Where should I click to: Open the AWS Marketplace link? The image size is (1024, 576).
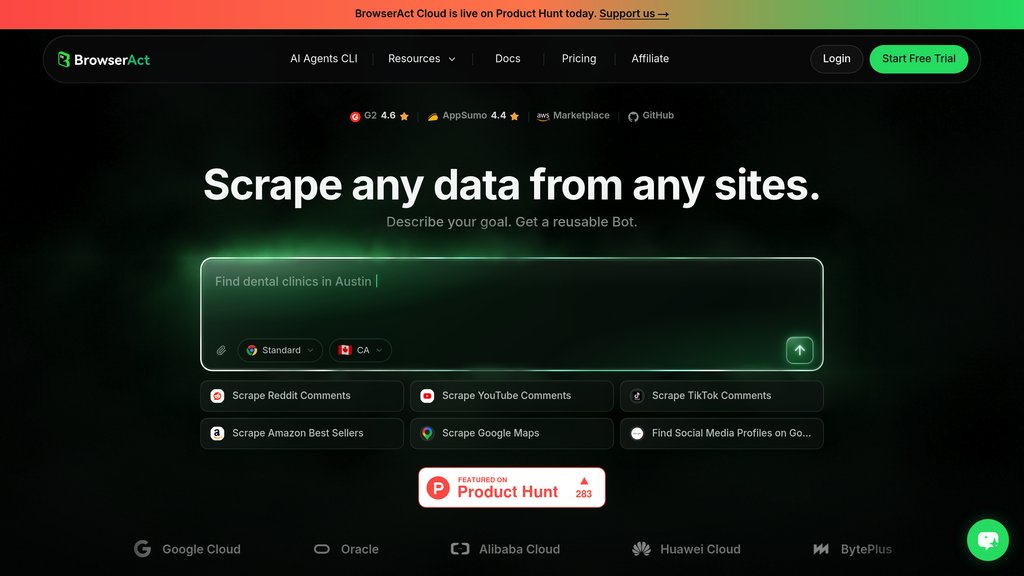point(573,116)
